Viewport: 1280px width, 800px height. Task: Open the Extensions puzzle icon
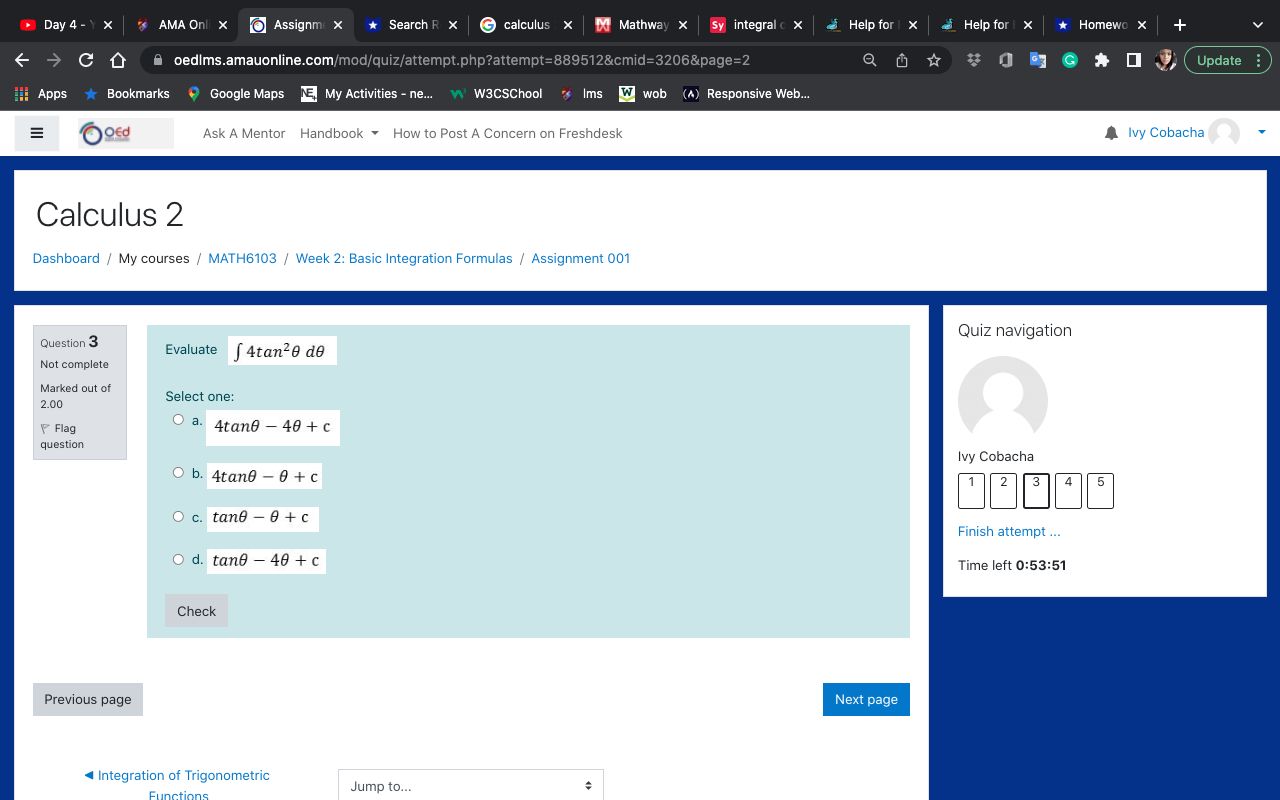tap(1102, 60)
